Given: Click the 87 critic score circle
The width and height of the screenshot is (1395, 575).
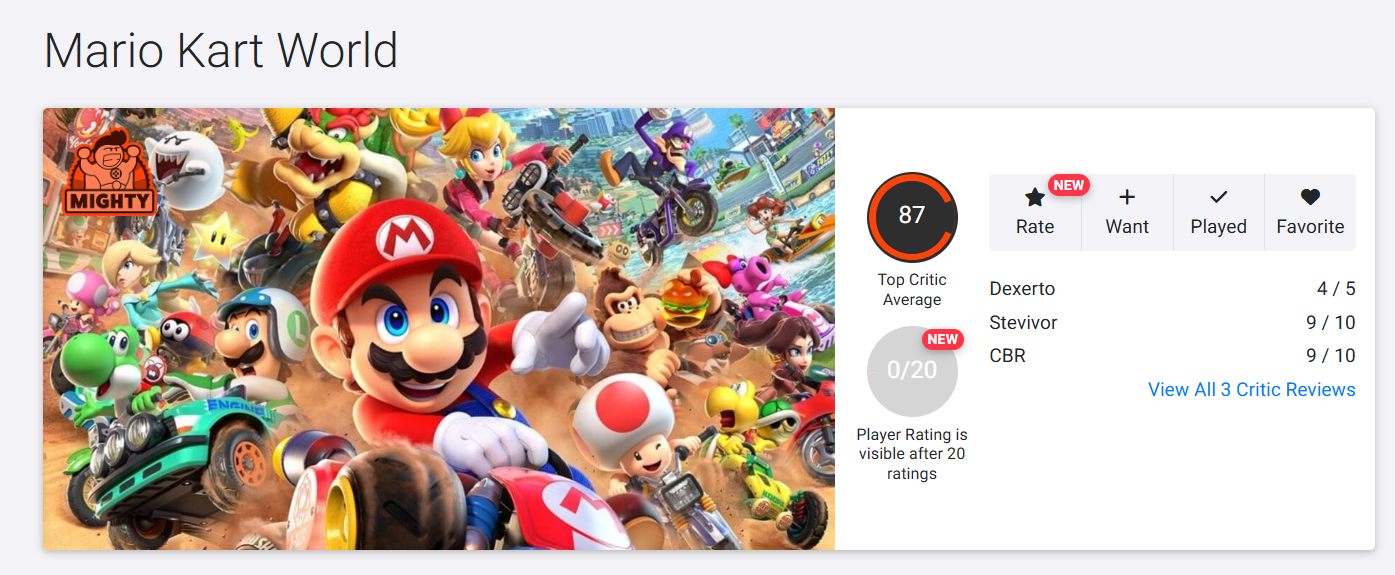Looking at the screenshot, I should (x=912, y=217).
